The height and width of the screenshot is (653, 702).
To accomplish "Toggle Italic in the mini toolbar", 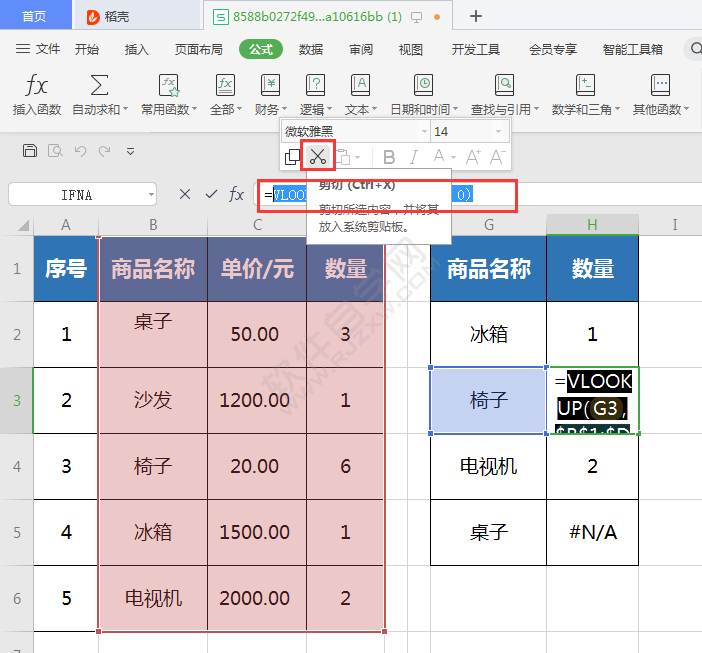I will 414,157.
